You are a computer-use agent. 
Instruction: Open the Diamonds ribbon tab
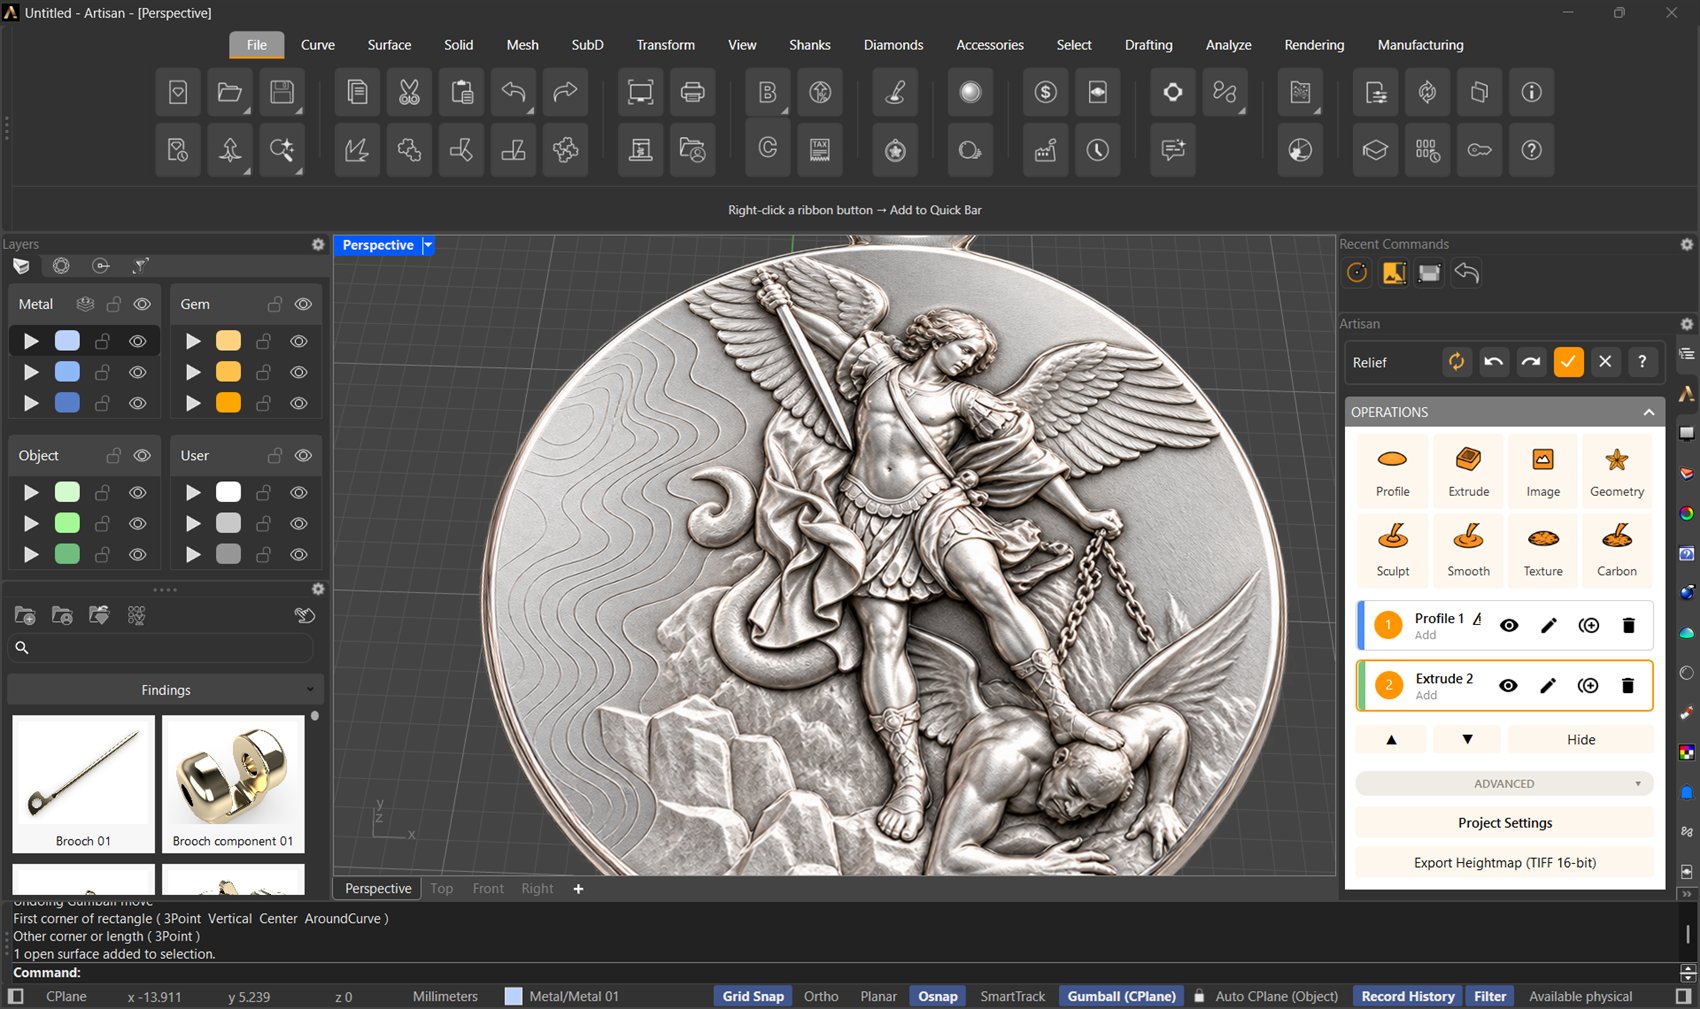point(893,45)
